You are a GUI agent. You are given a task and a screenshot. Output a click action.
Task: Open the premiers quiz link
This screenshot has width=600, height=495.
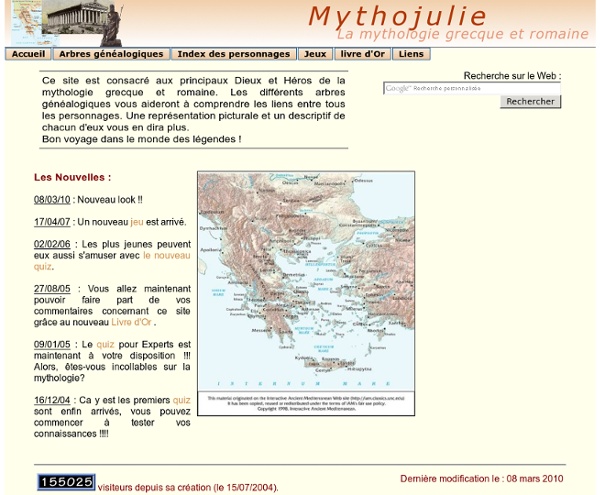181,400
